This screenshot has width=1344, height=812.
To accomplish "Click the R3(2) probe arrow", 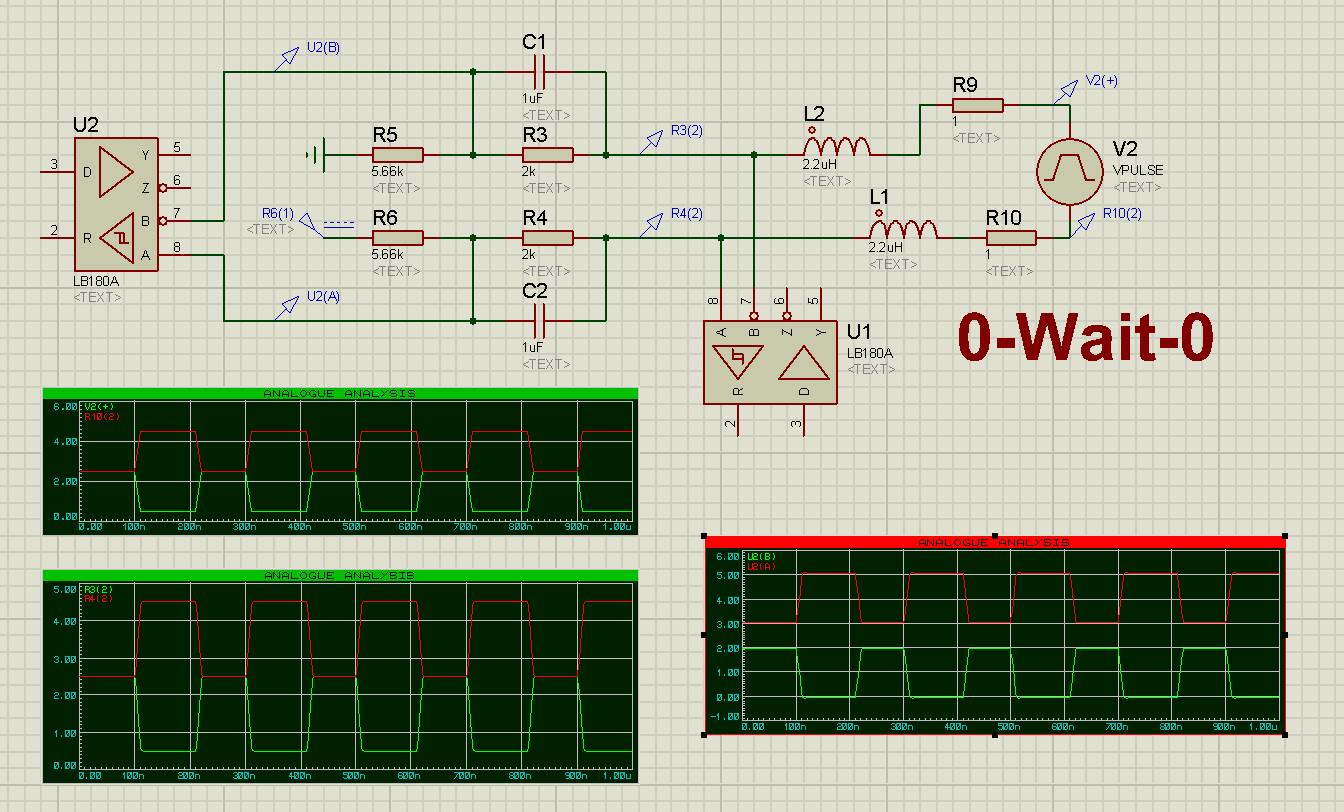I will click(655, 139).
